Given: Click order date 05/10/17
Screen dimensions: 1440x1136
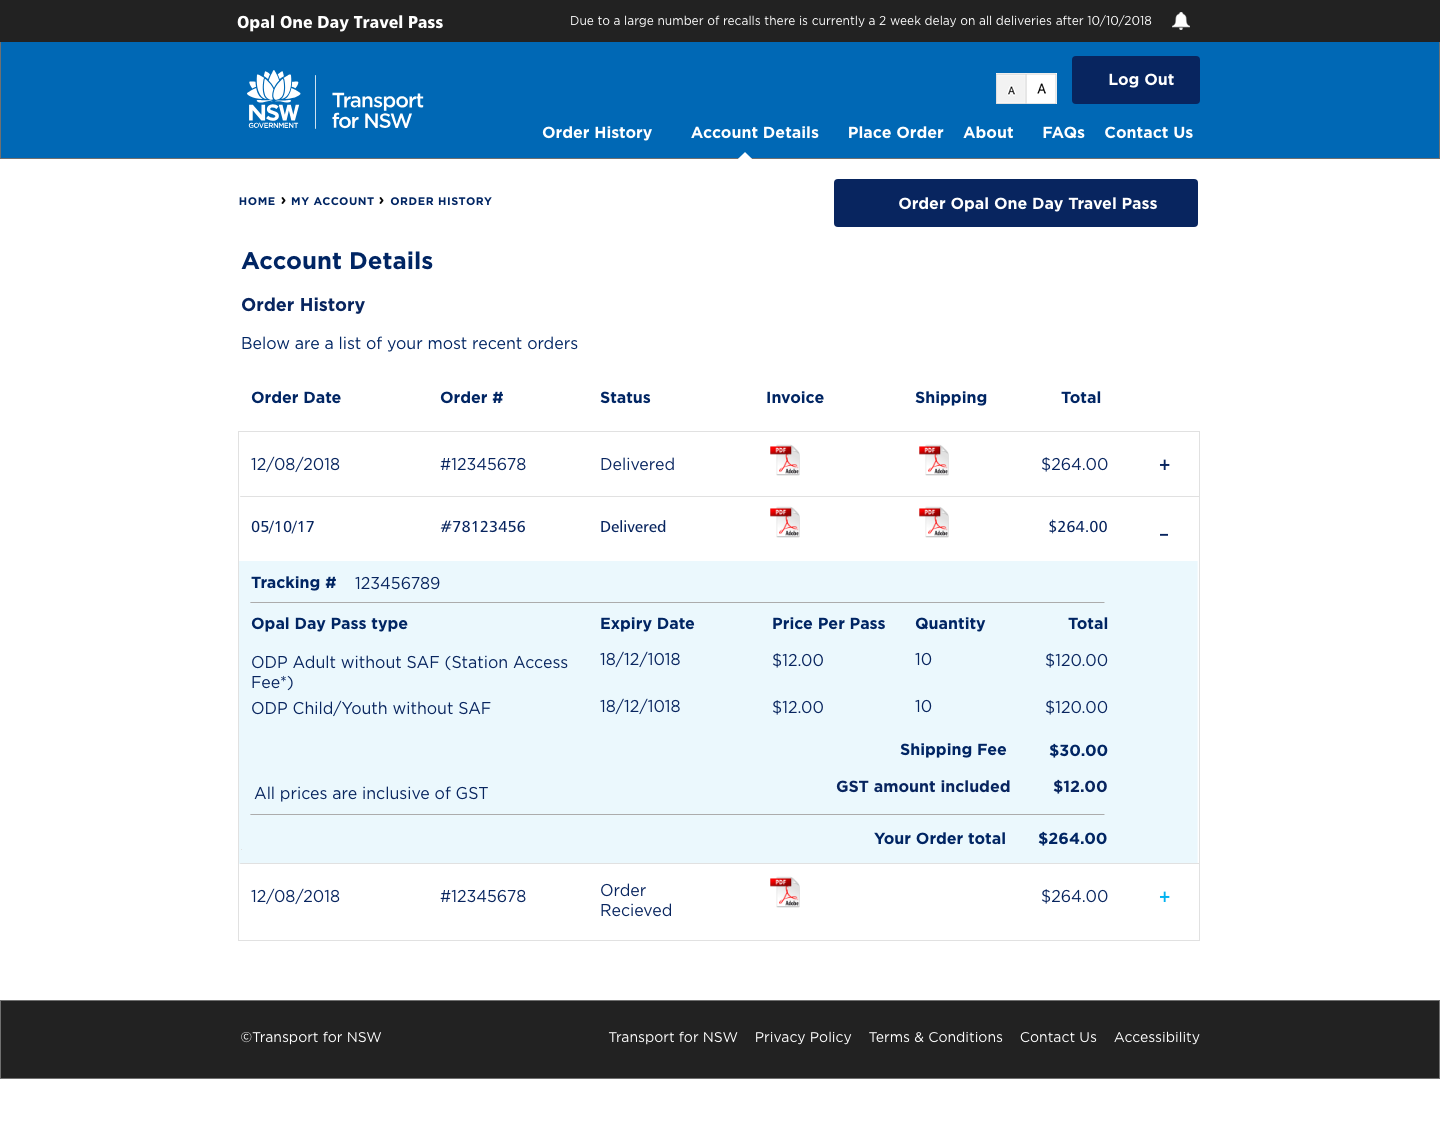Looking at the screenshot, I should 283,527.
